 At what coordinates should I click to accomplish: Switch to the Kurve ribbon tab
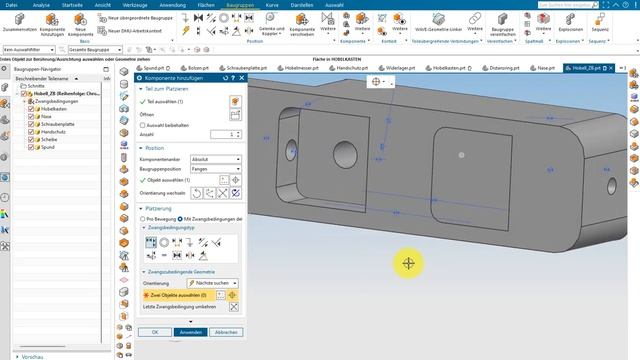[x=272, y=5]
